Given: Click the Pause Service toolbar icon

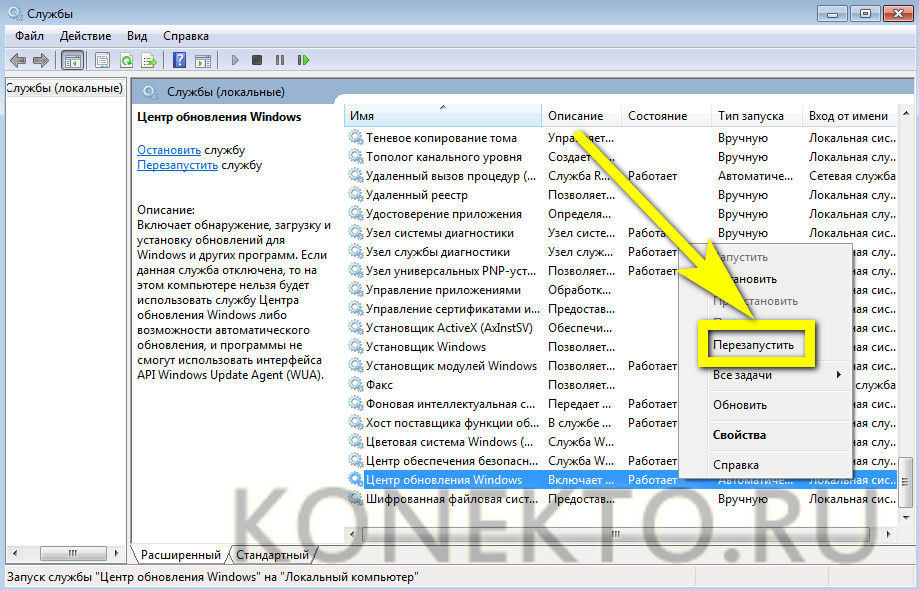Looking at the screenshot, I should pyautogui.click(x=280, y=60).
